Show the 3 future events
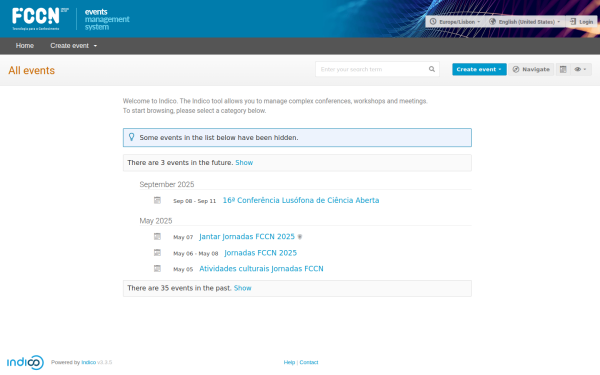The width and height of the screenshot is (600, 375). (x=244, y=163)
